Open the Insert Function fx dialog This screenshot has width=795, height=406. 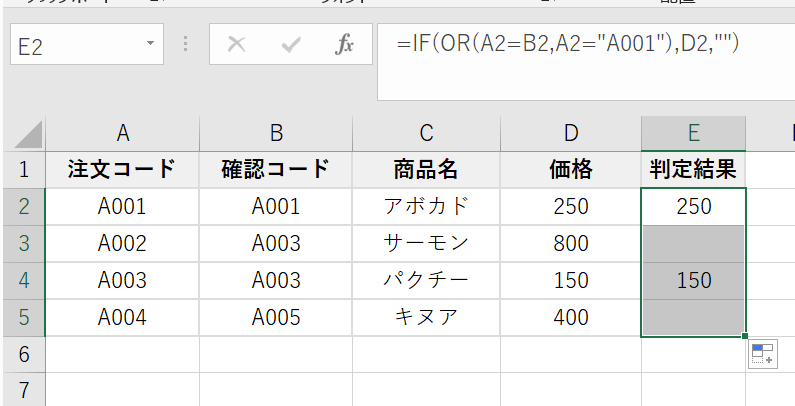coord(344,45)
